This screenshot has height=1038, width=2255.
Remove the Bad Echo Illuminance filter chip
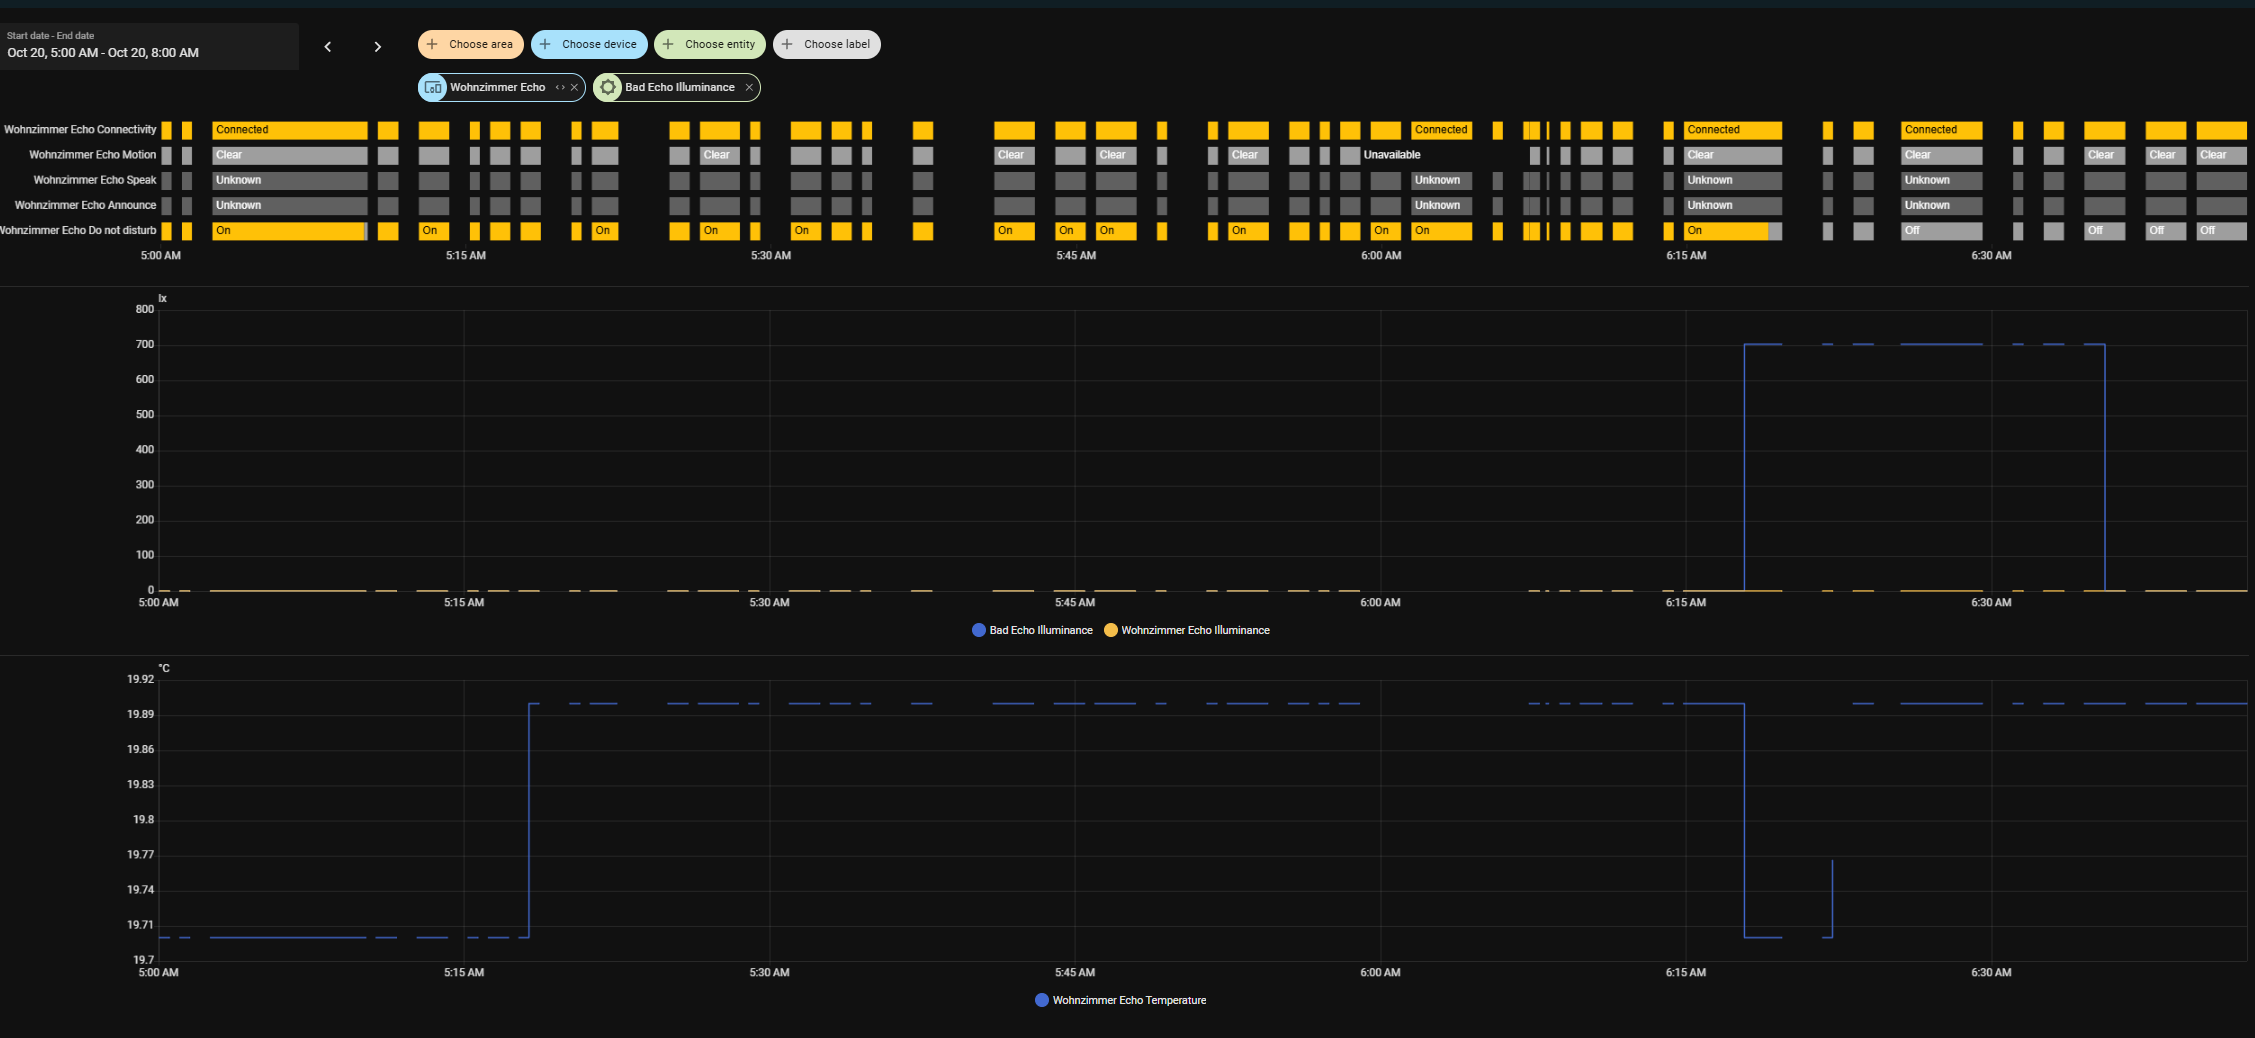749,88
